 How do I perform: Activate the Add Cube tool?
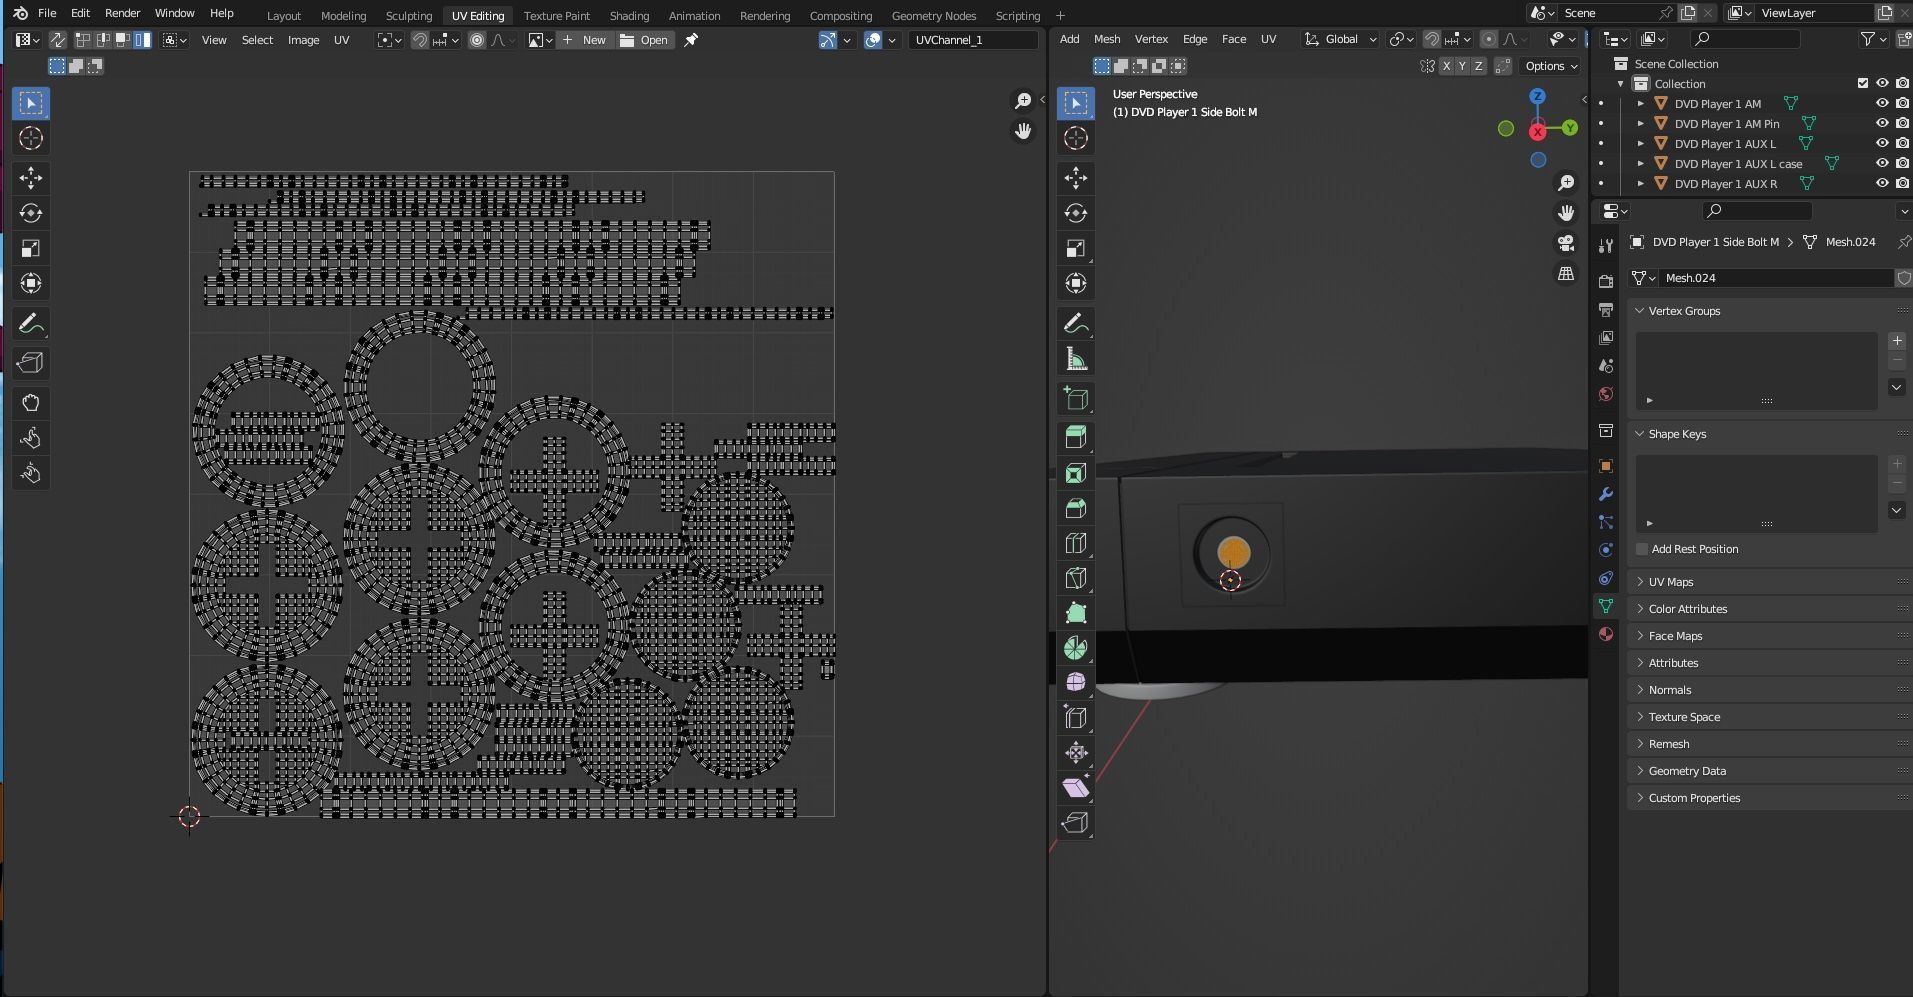tap(1076, 398)
